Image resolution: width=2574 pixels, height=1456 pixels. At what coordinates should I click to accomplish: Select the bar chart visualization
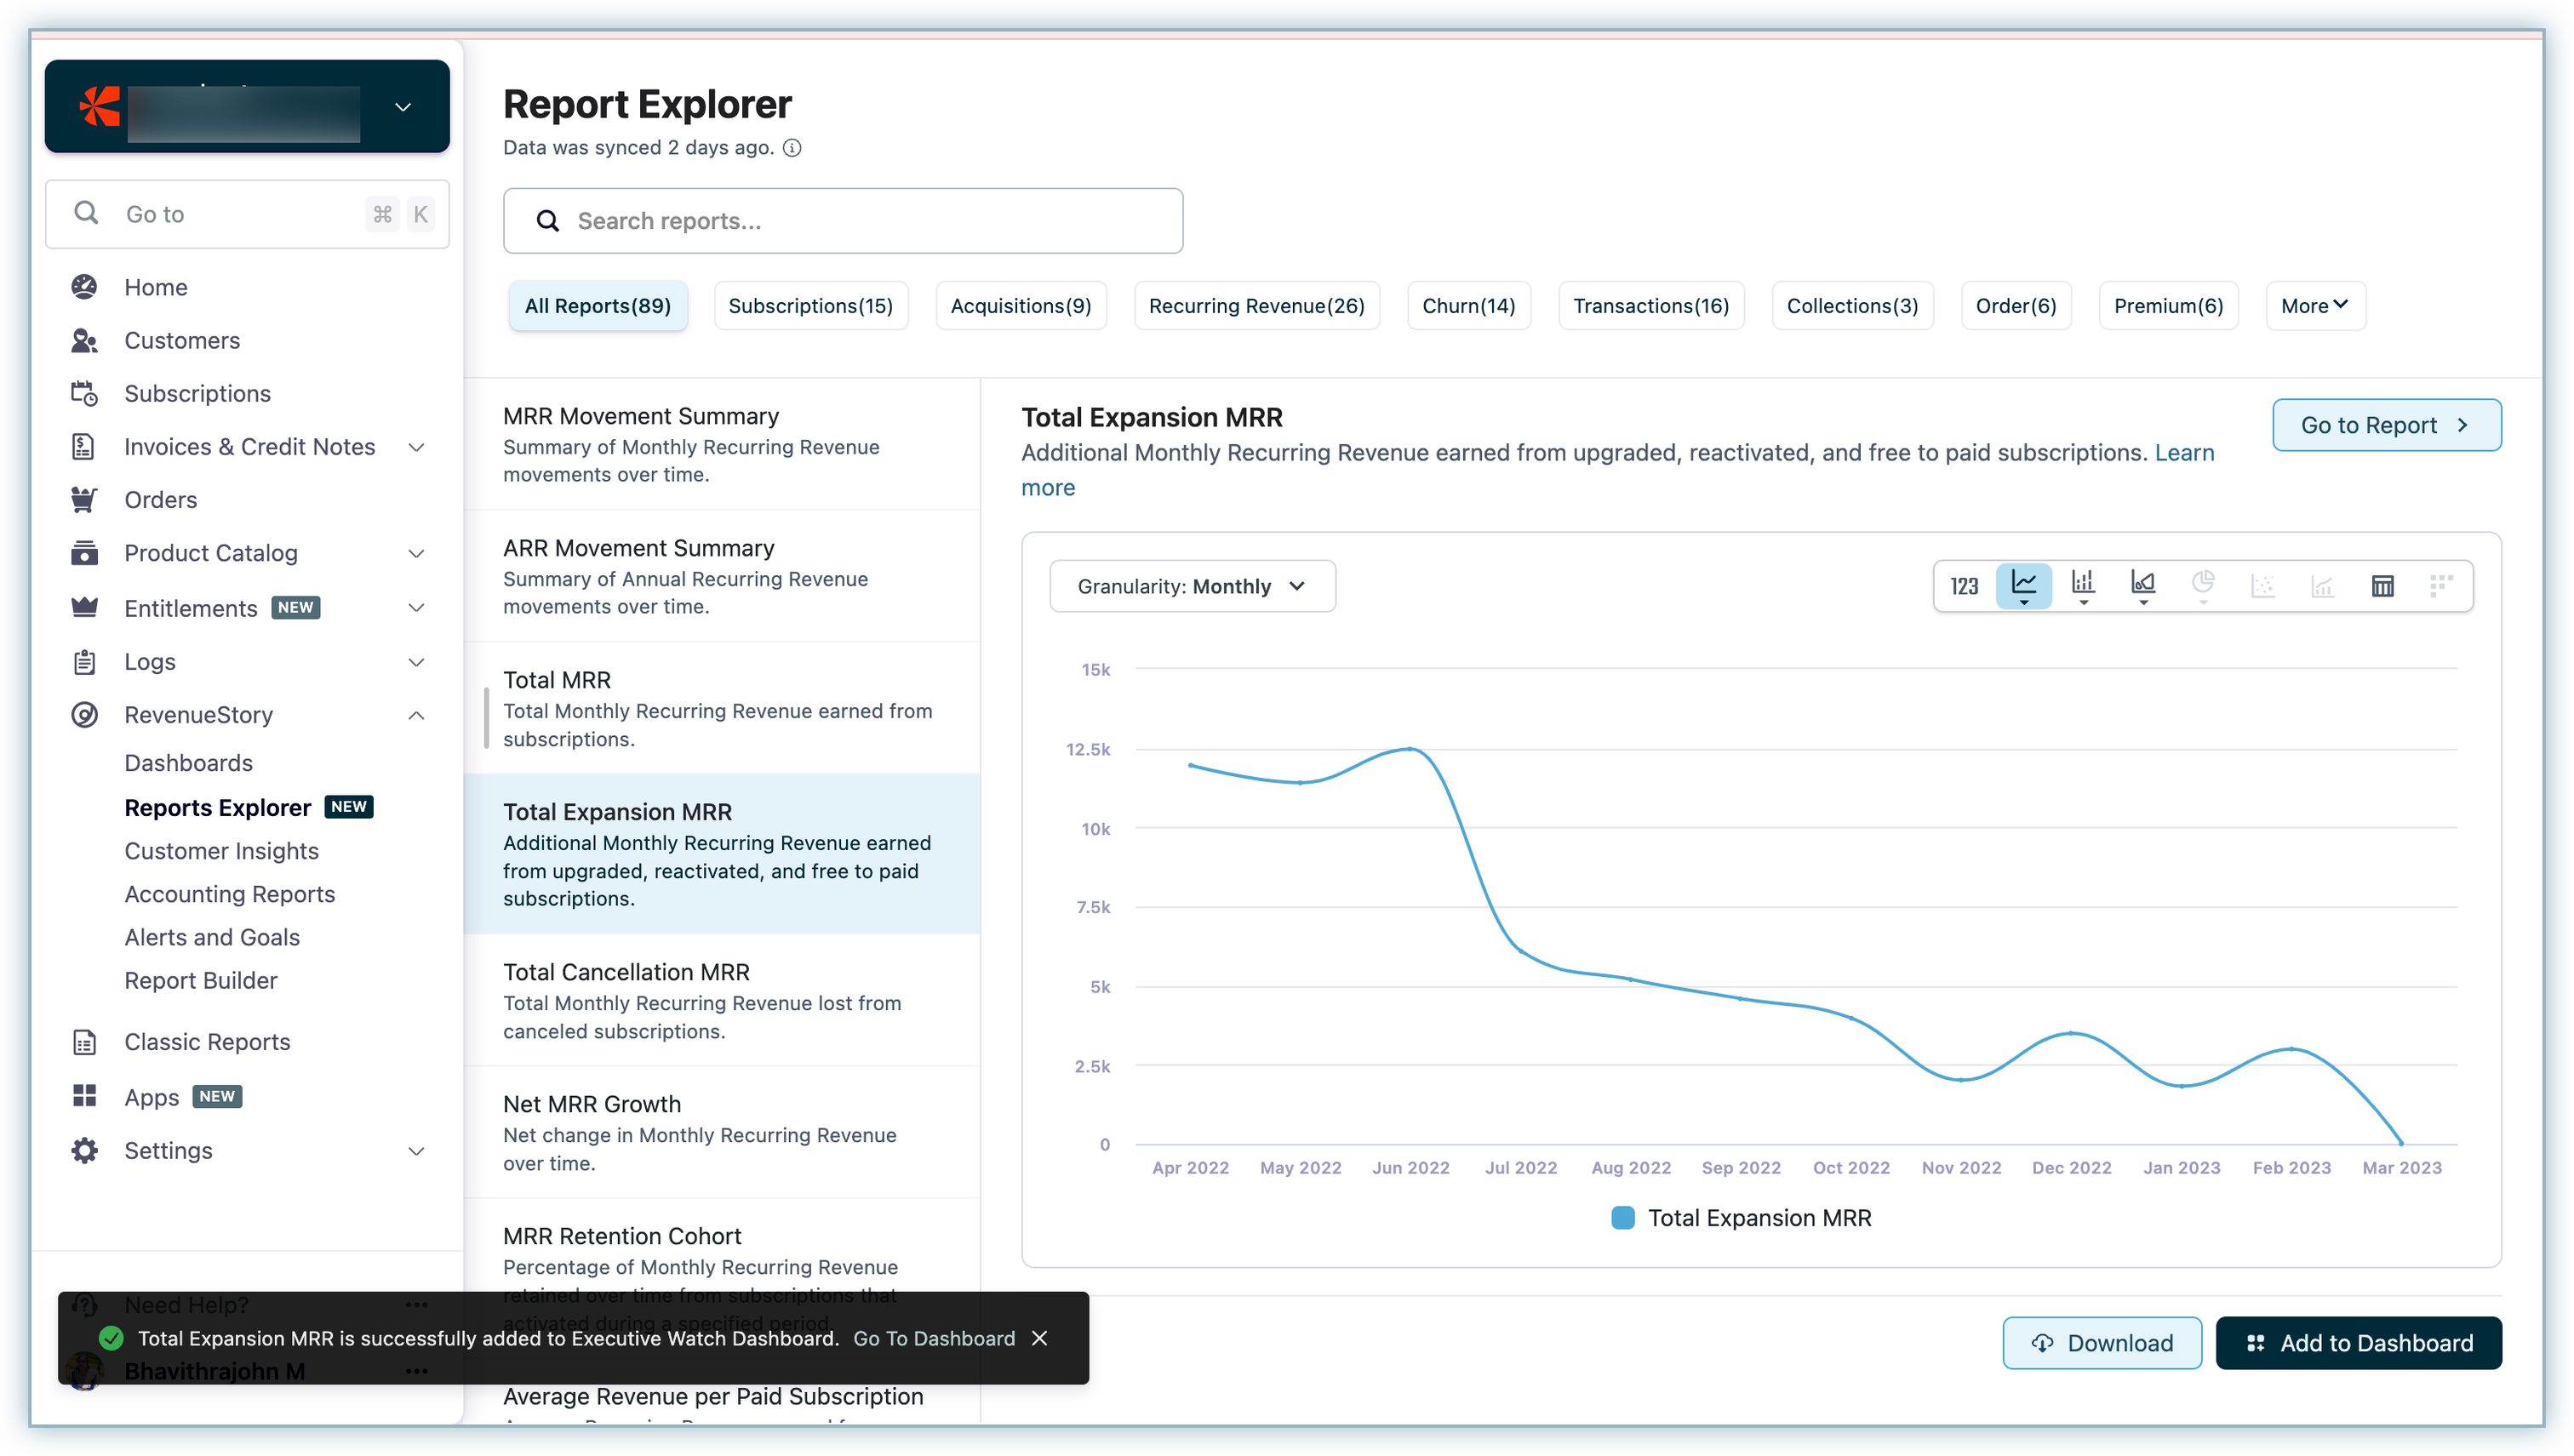[x=2083, y=584]
